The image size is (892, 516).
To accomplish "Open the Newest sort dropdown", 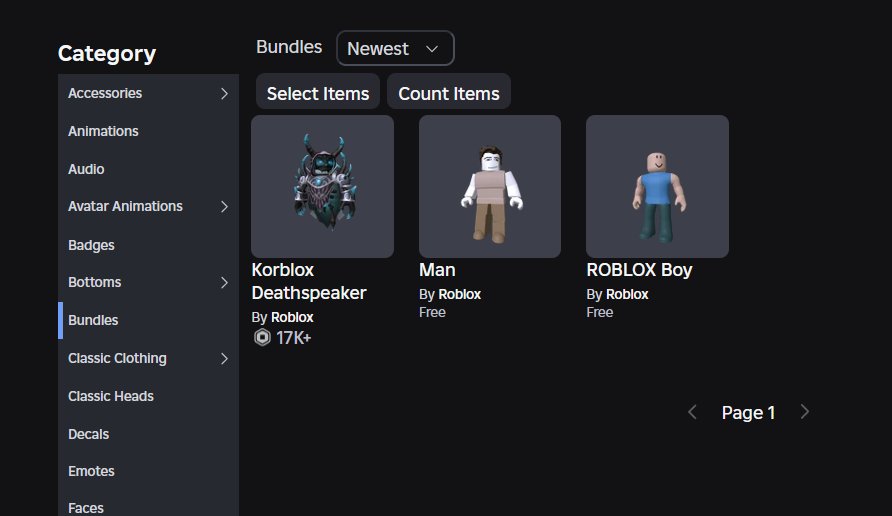I will tap(395, 48).
